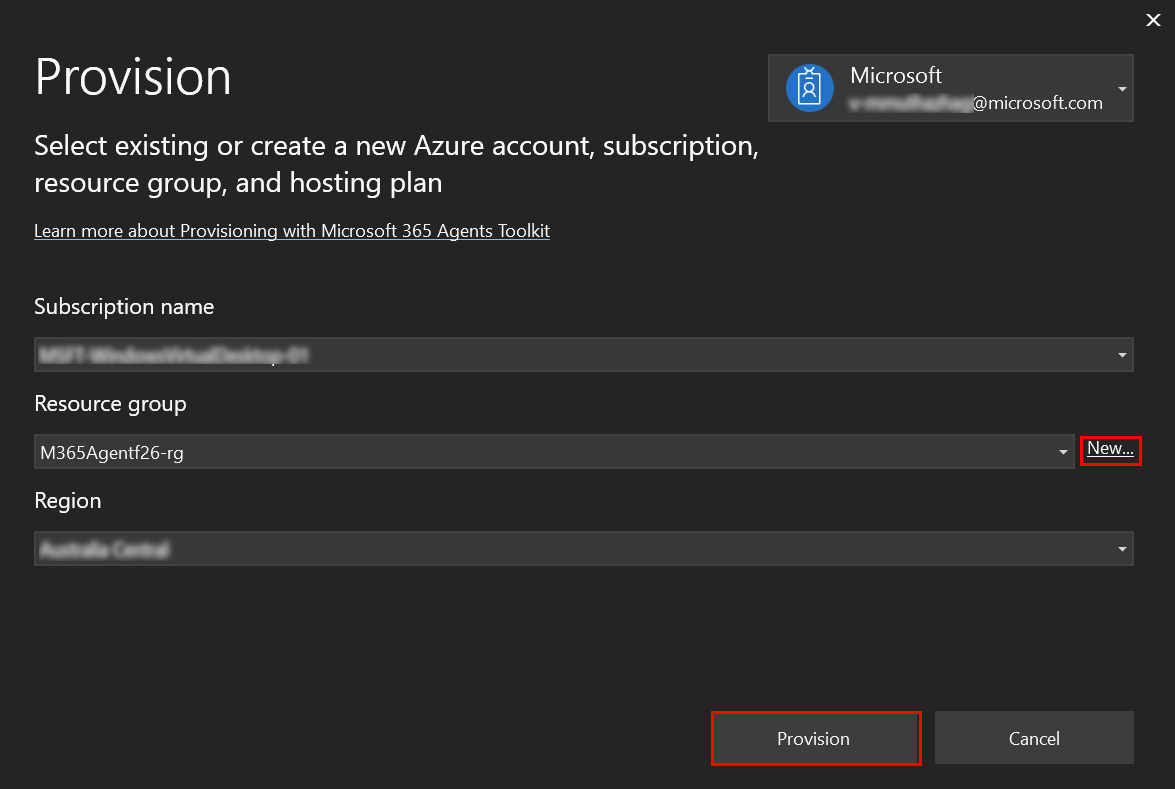Image resolution: width=1175 pixels, height=789 pixels.
Task: Click the Microsoft account badge icon
Action: click(x=809, y=88)
